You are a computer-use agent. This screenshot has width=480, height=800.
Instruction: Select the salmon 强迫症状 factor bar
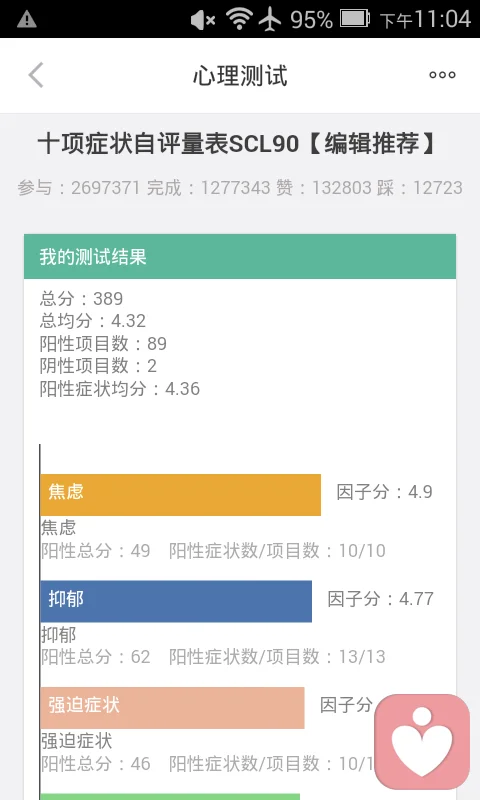tap(172, 708)
